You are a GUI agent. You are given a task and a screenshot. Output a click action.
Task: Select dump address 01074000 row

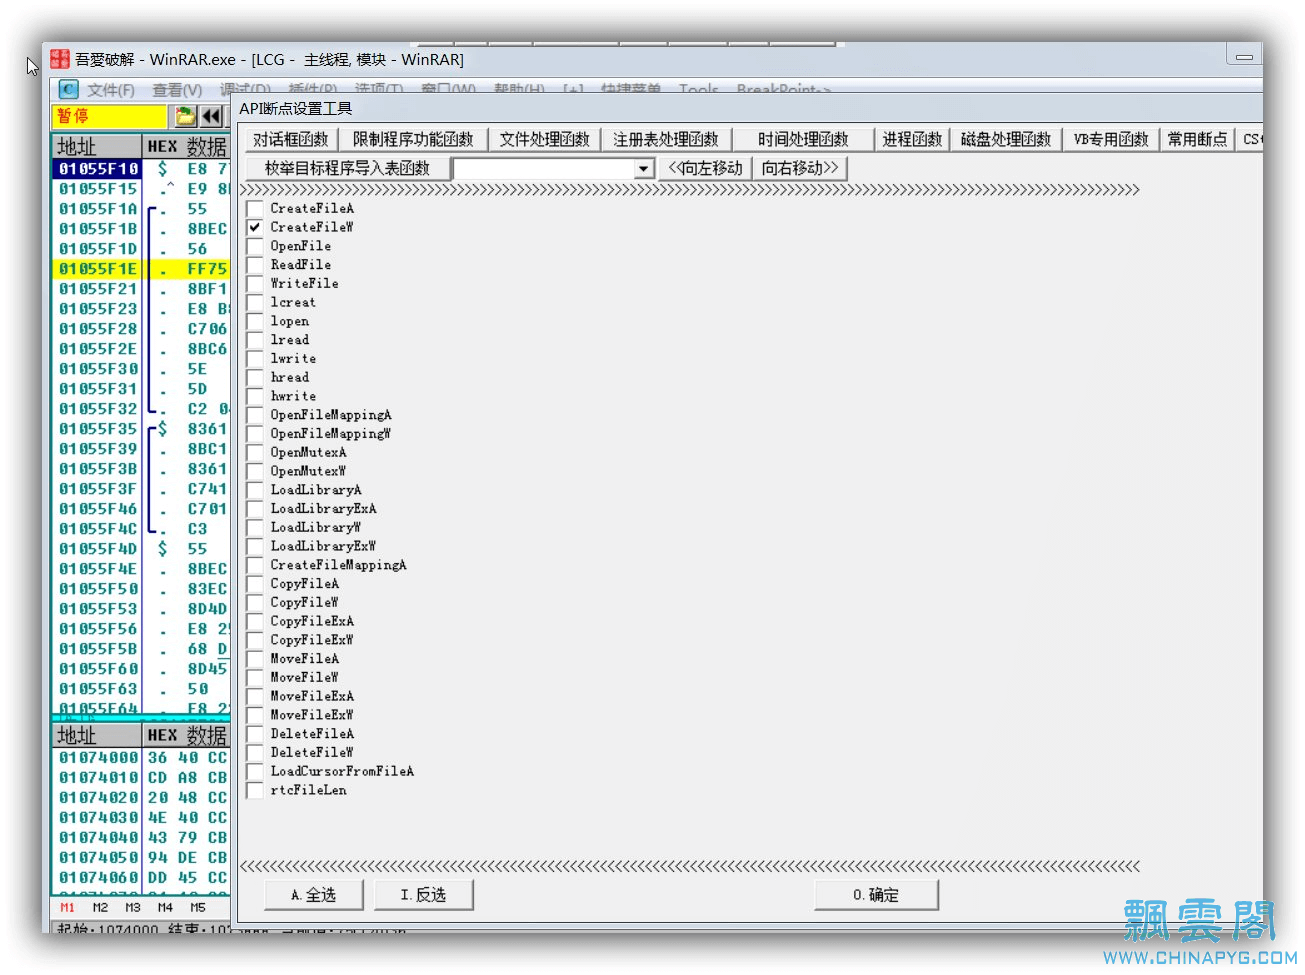click(141, 758)
